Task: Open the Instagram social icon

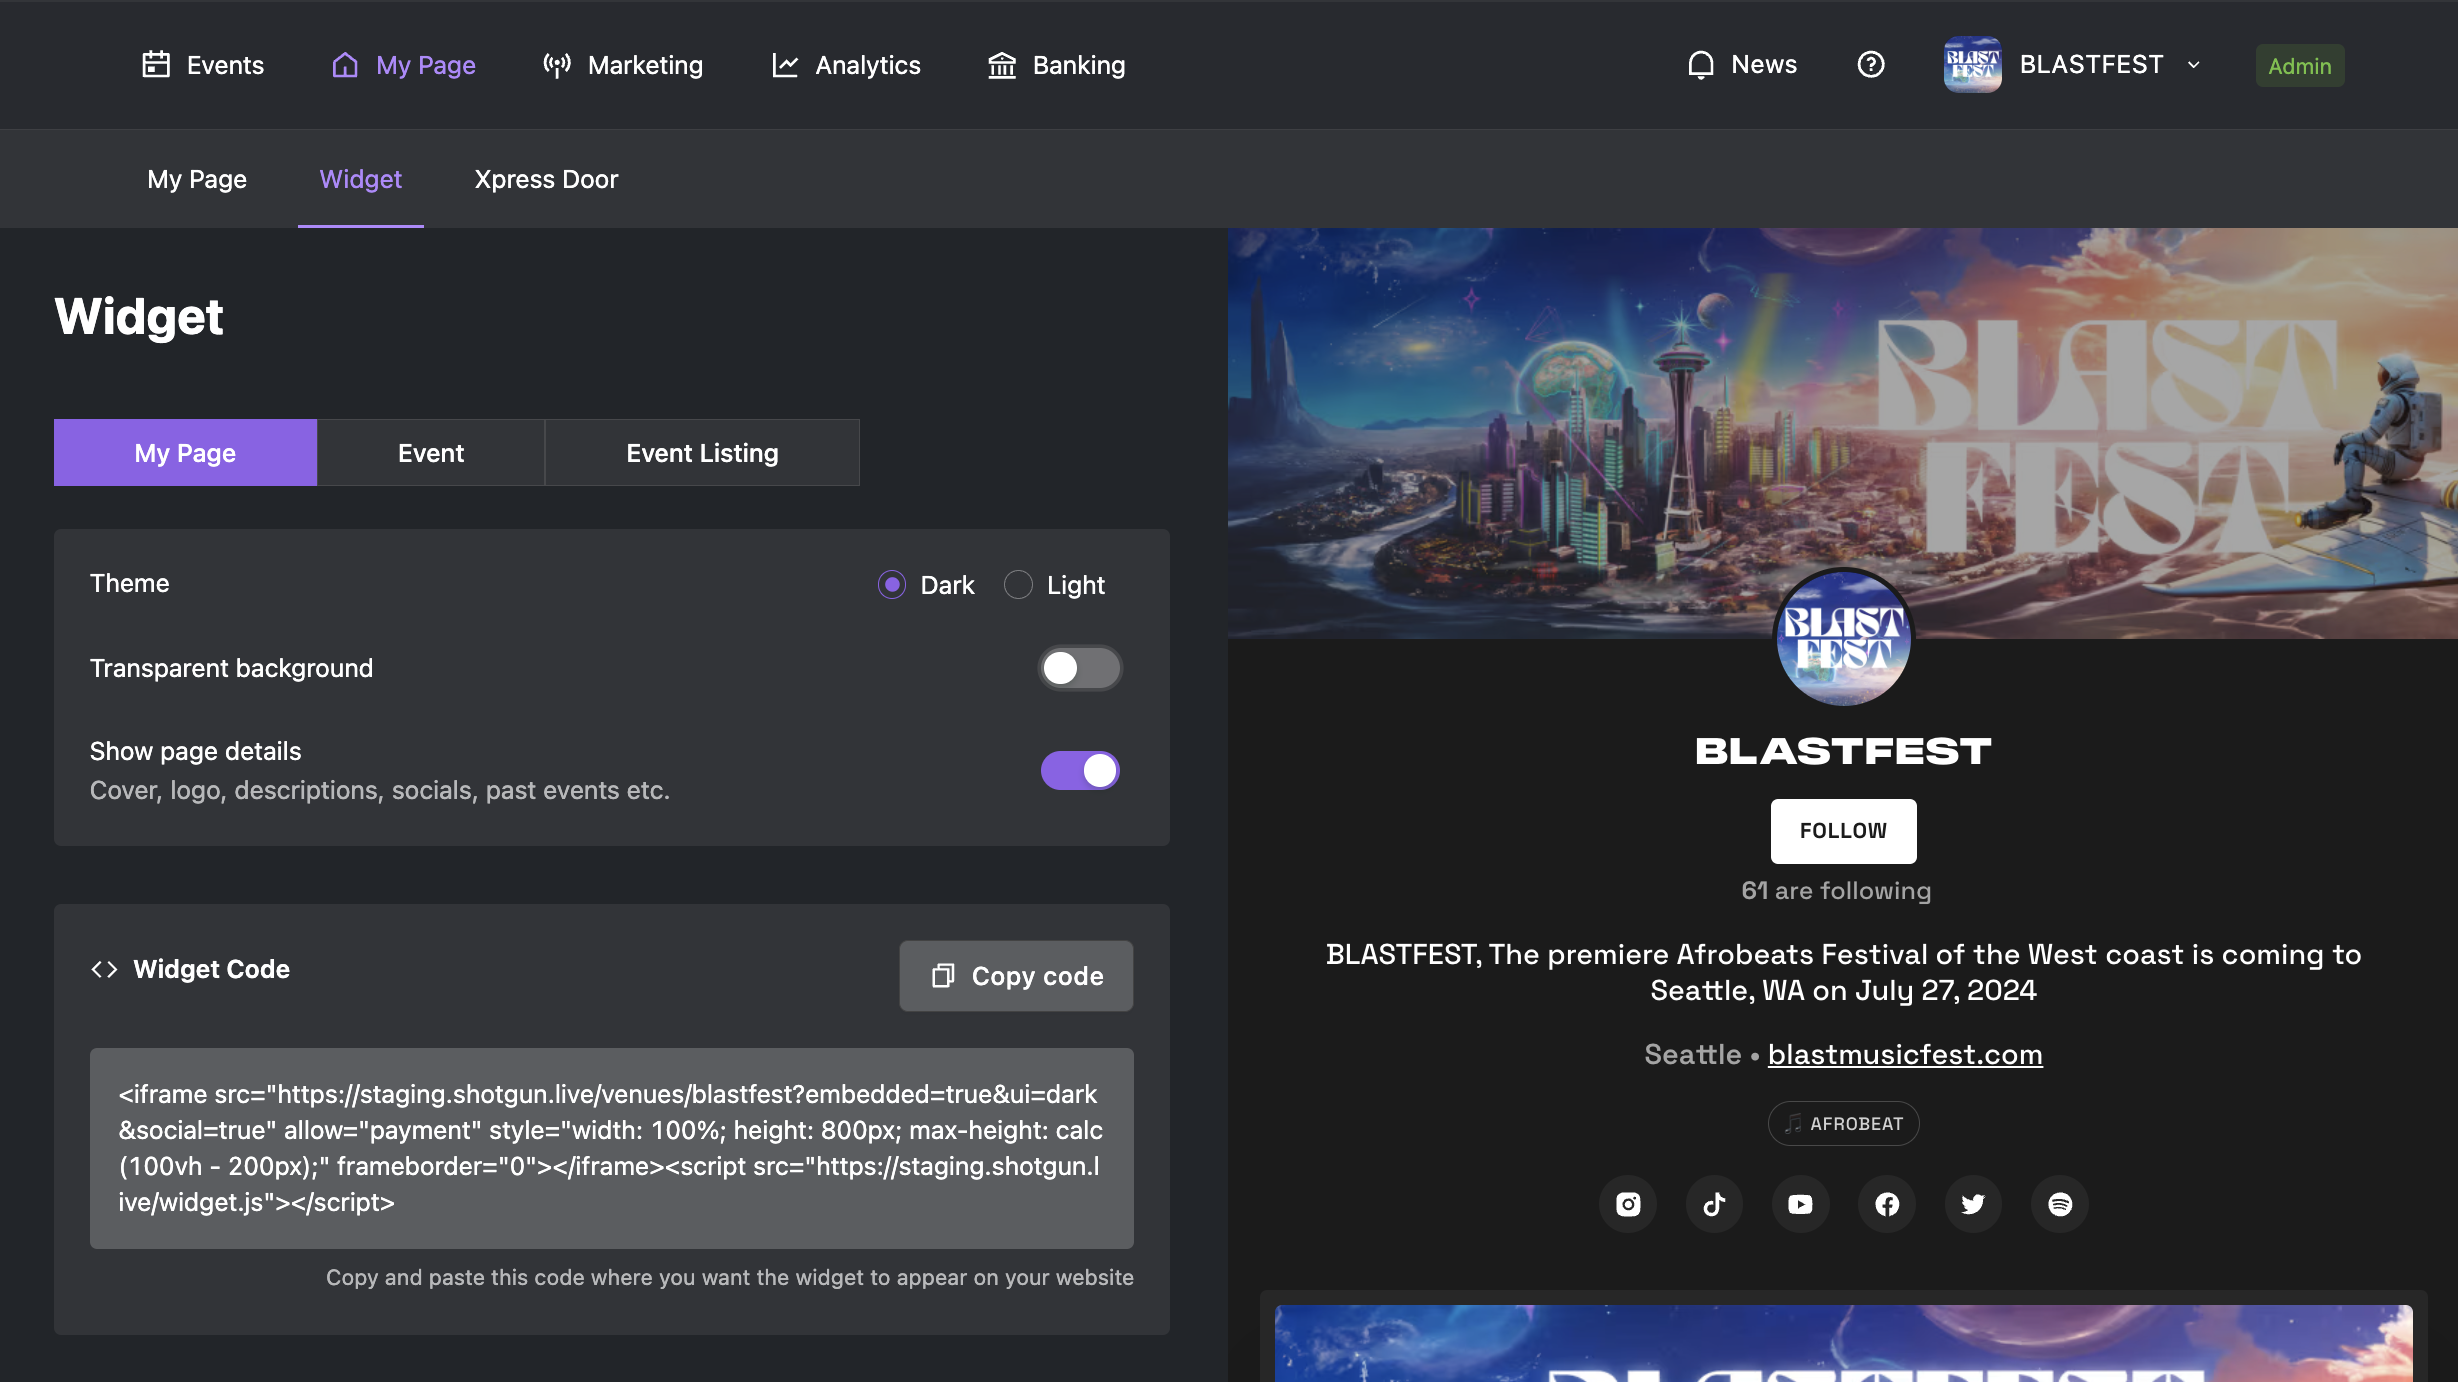Action: point(1628,1204)
